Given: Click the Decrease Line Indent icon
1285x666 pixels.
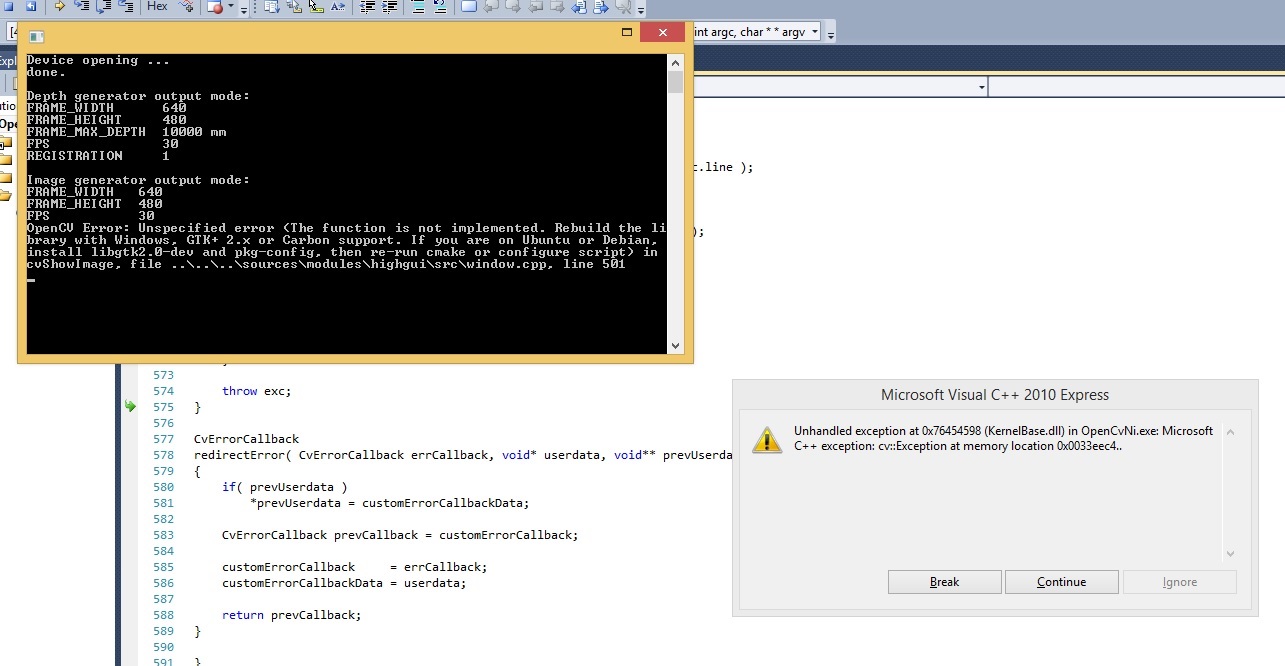Looking at the screenshot, I should pyautogui.click(x=367, y=6).
